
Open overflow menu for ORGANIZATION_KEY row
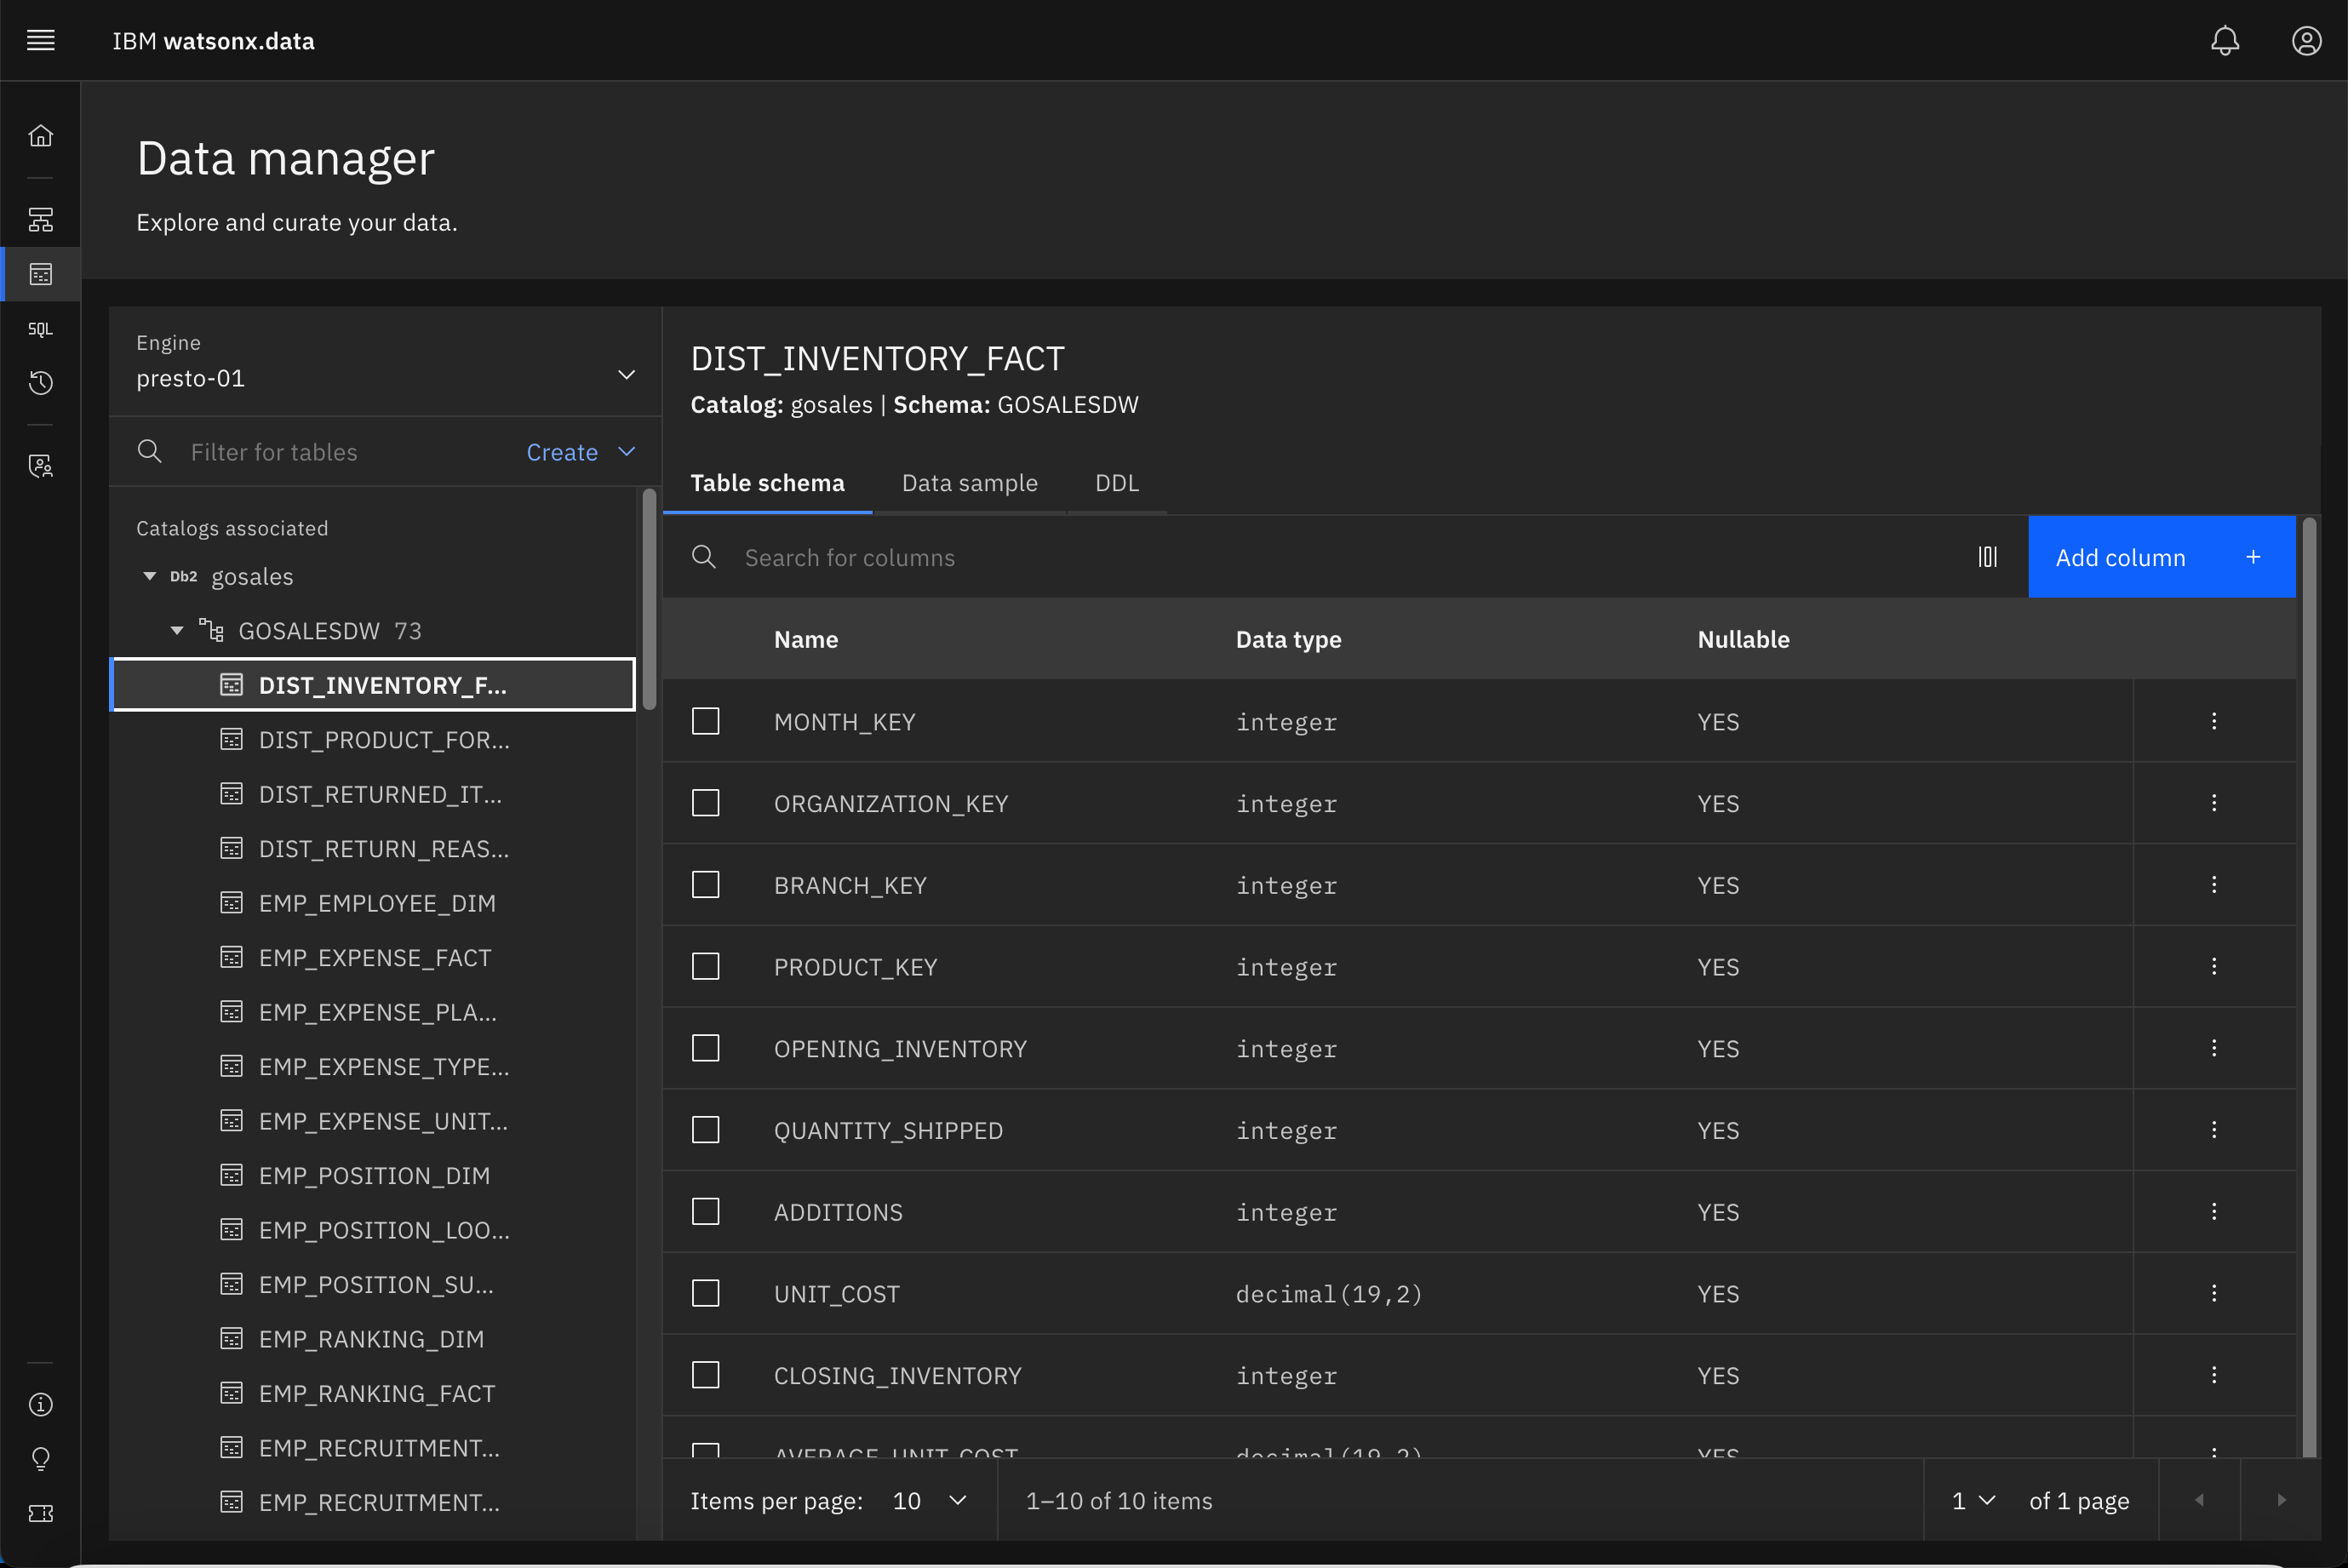pos(2214,803)
